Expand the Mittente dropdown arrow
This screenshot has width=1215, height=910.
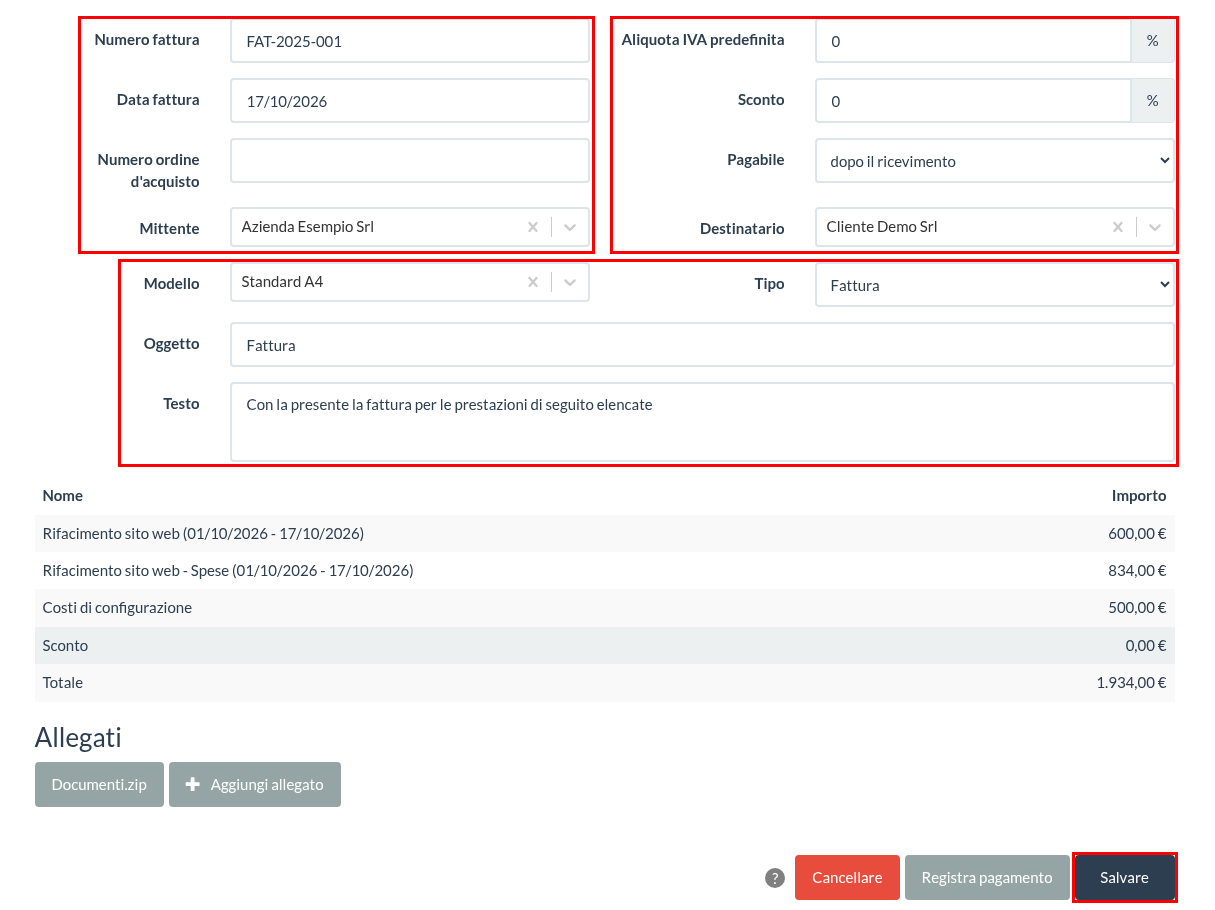(570, 227)
